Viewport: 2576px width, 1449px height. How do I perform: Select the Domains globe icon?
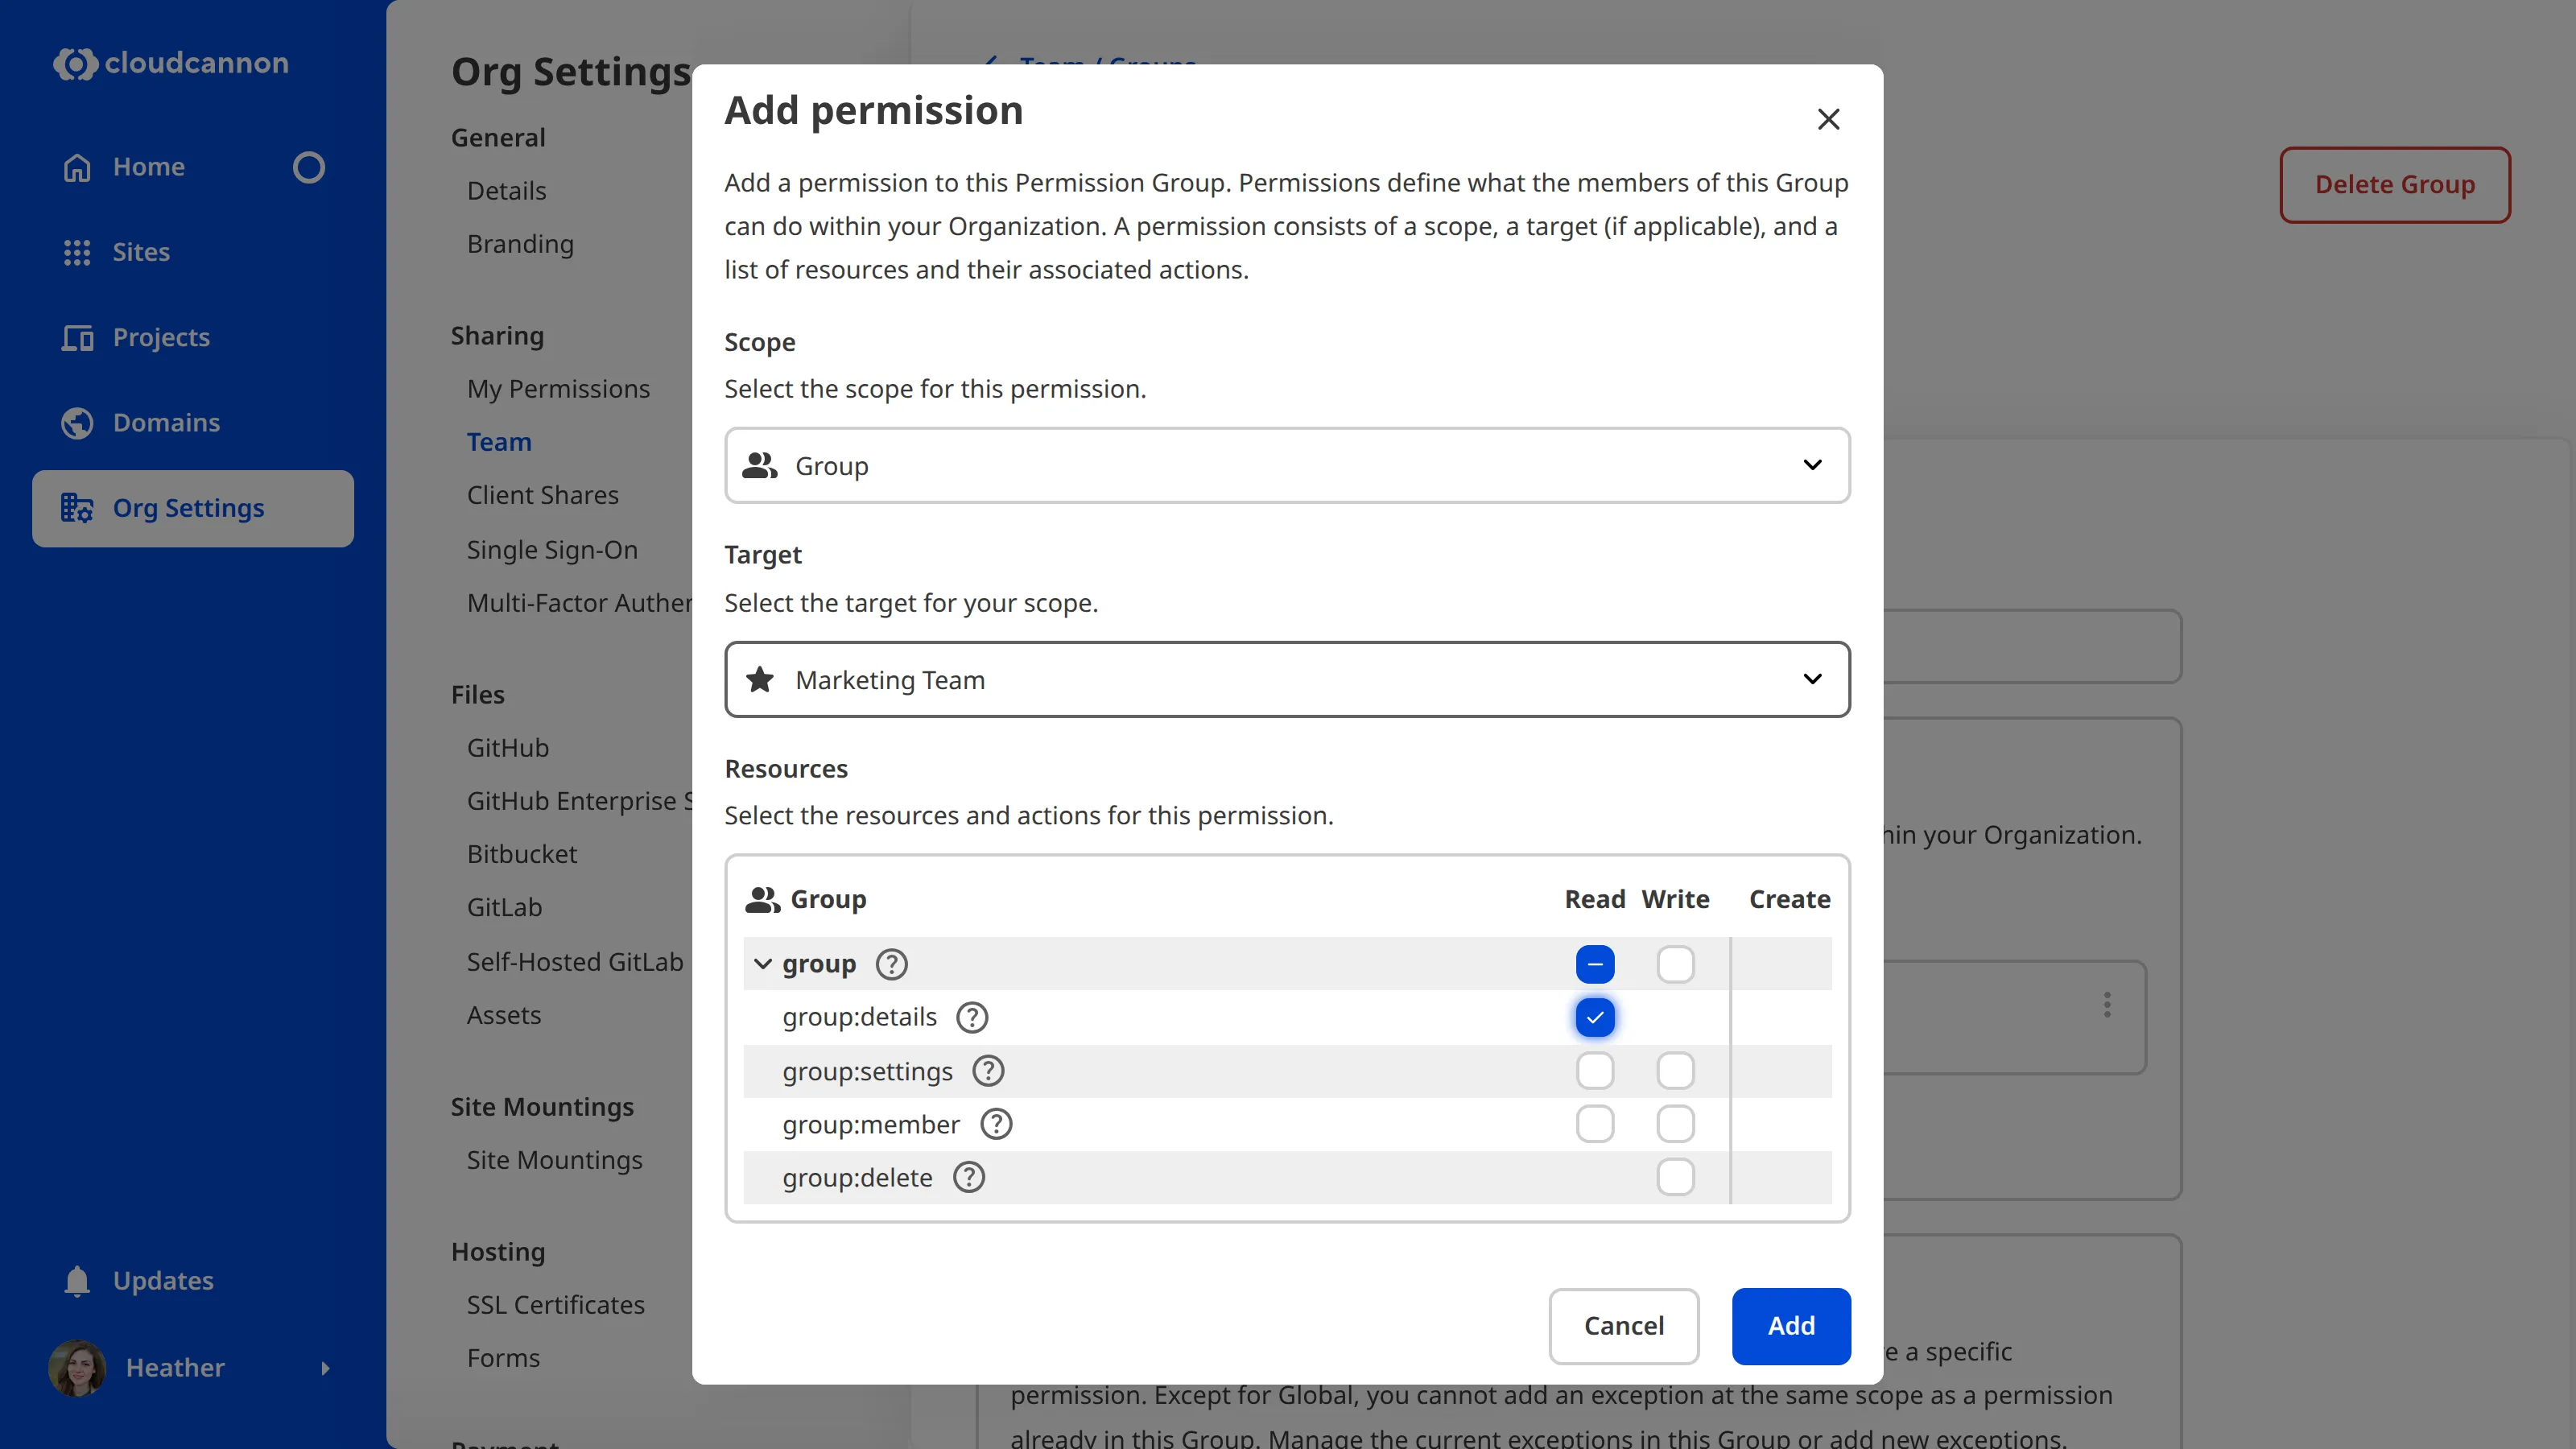pyautogui.click(x=76, y=422)
